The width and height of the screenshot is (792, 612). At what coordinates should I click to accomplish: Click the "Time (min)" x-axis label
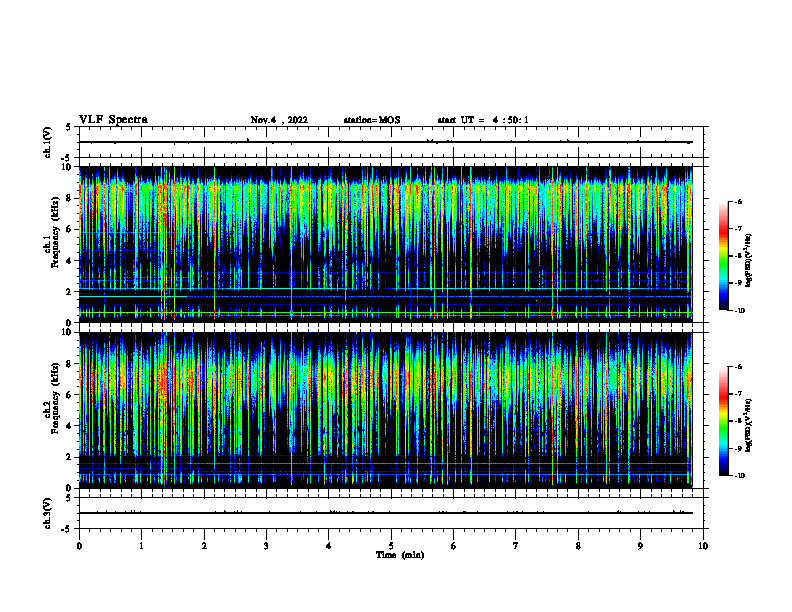point(400,555)
